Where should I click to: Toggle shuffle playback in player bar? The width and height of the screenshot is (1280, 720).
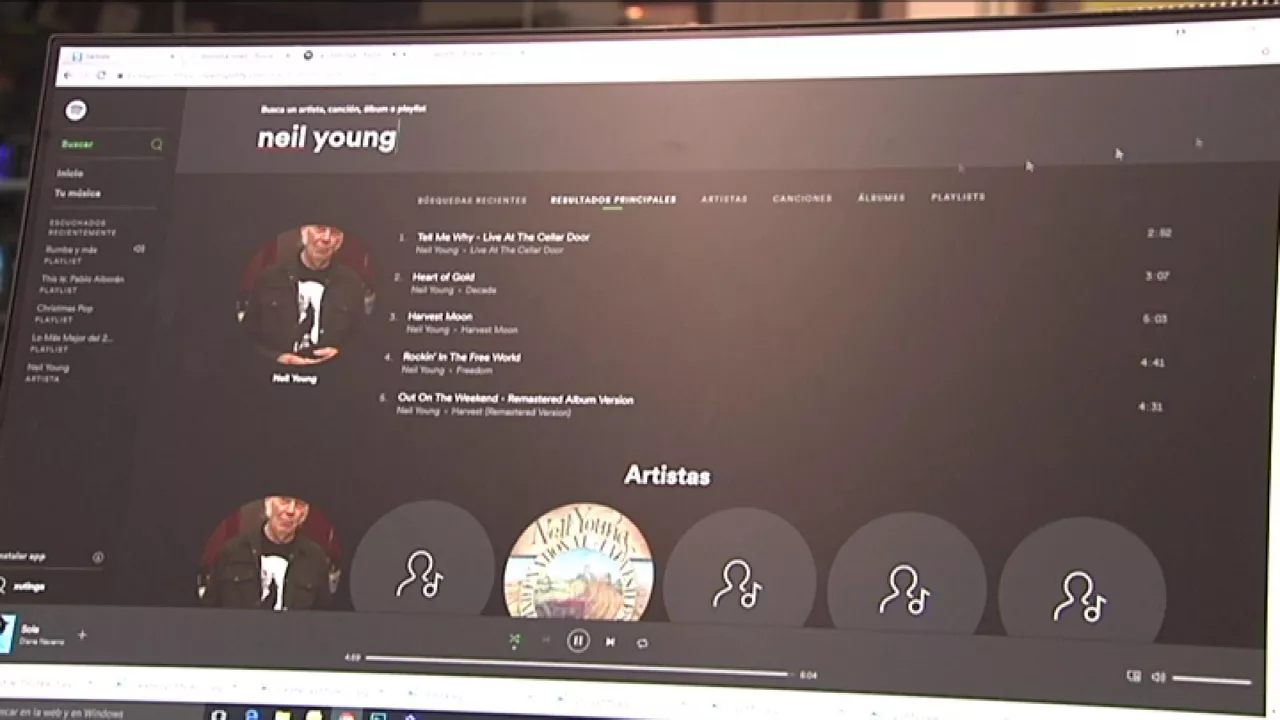[x=514, y=640]
